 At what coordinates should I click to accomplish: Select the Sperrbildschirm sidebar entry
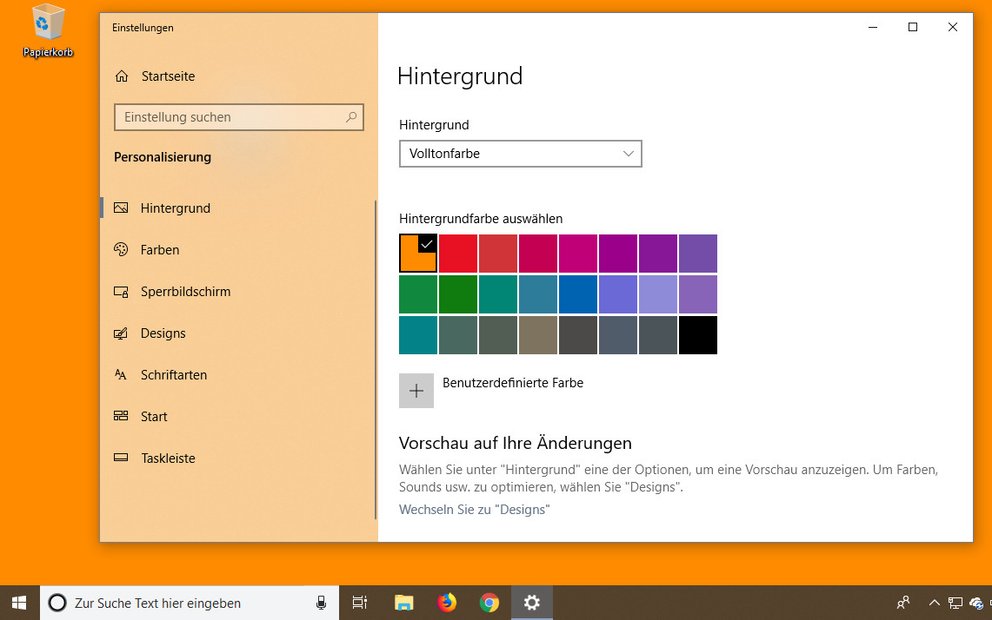(182, 291)
